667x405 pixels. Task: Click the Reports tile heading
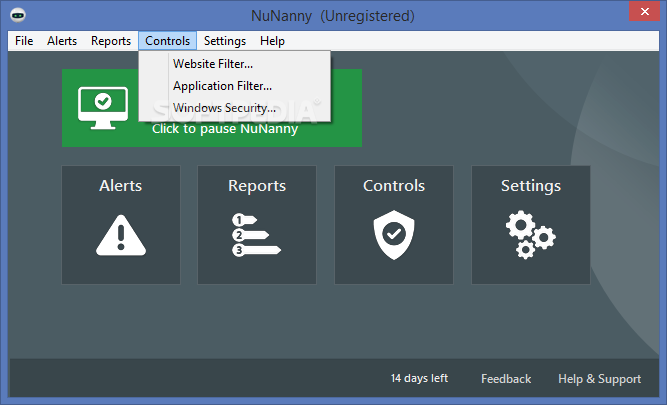point(257,185)
